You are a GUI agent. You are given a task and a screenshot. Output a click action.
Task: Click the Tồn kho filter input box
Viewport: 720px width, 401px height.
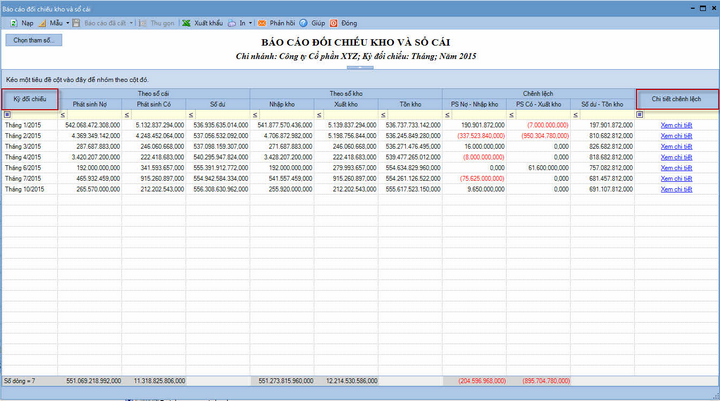tap(414, 115)
